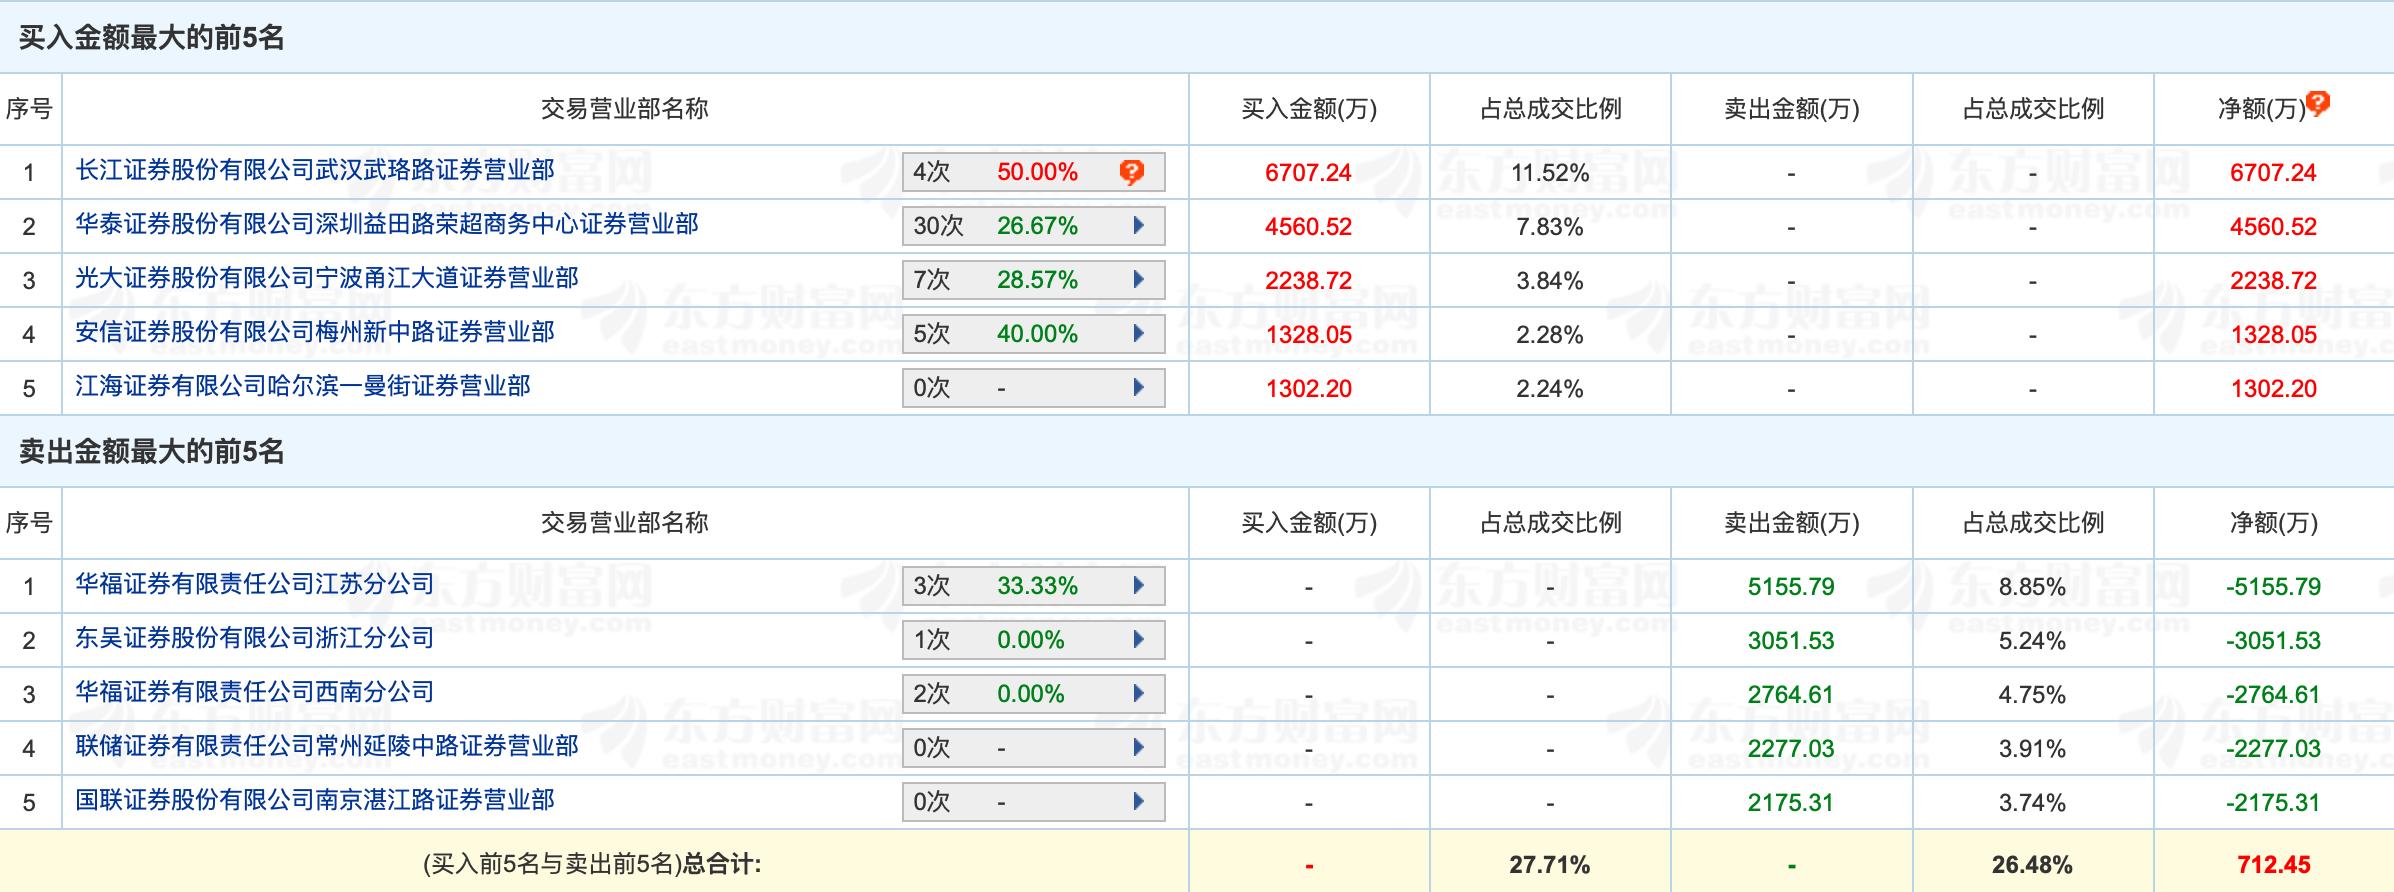Select total net amount 712.45
The height and width of the screenshot is (892, 2394).
2274,865
